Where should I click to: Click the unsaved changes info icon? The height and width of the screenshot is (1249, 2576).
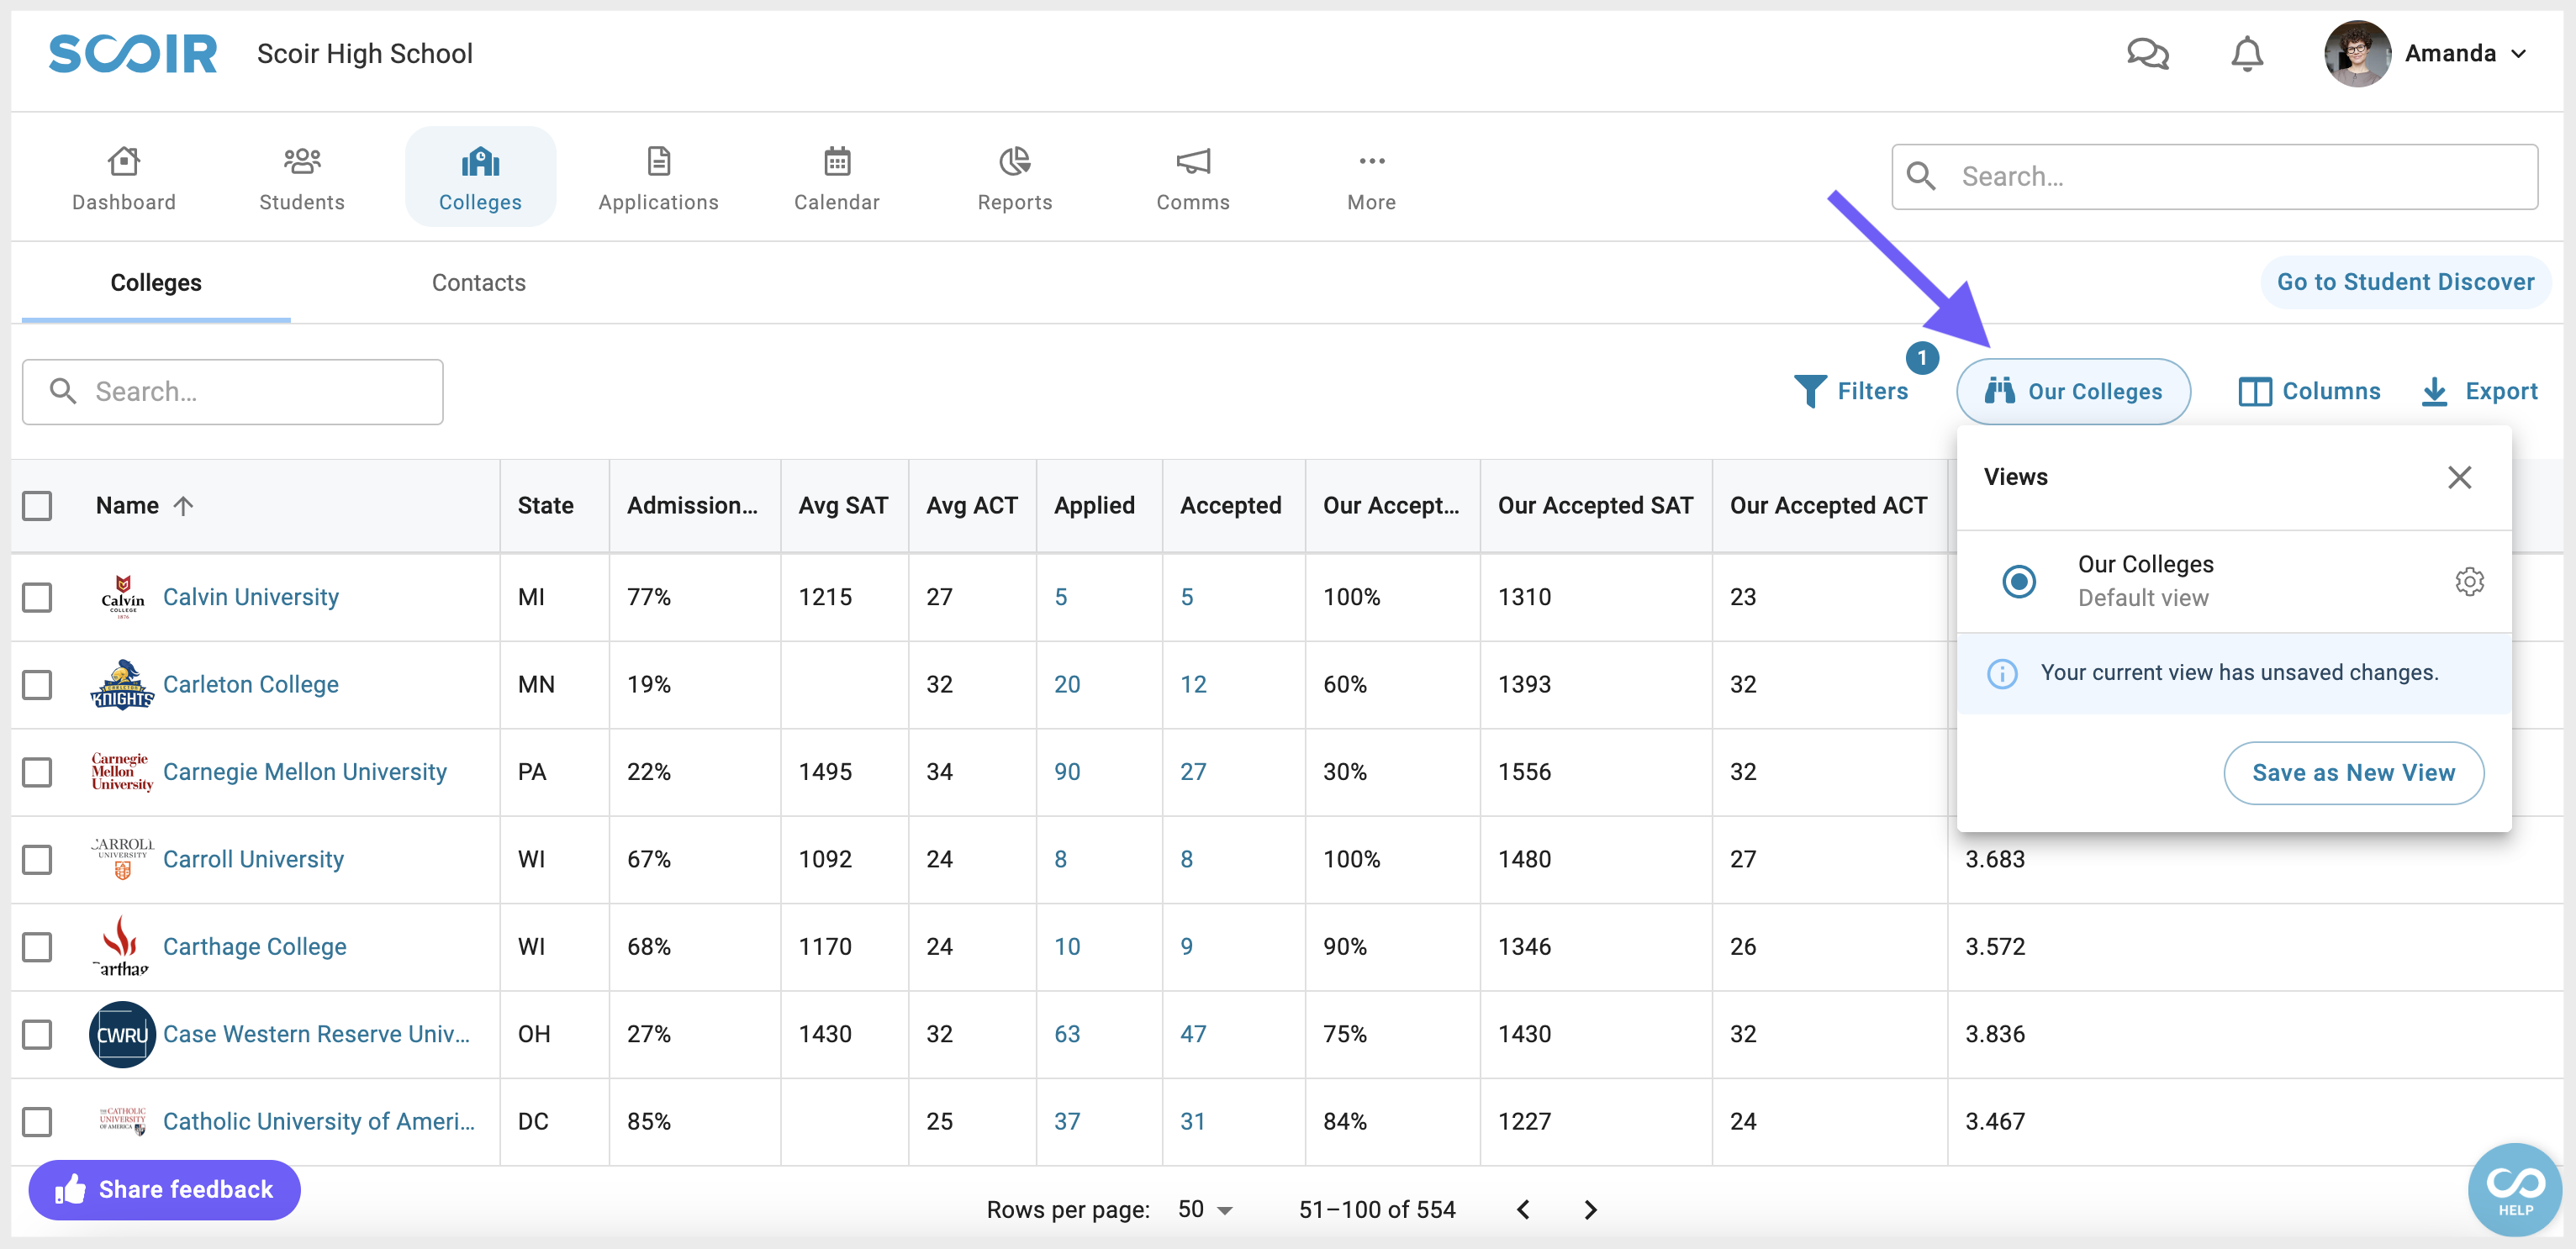2002,673
